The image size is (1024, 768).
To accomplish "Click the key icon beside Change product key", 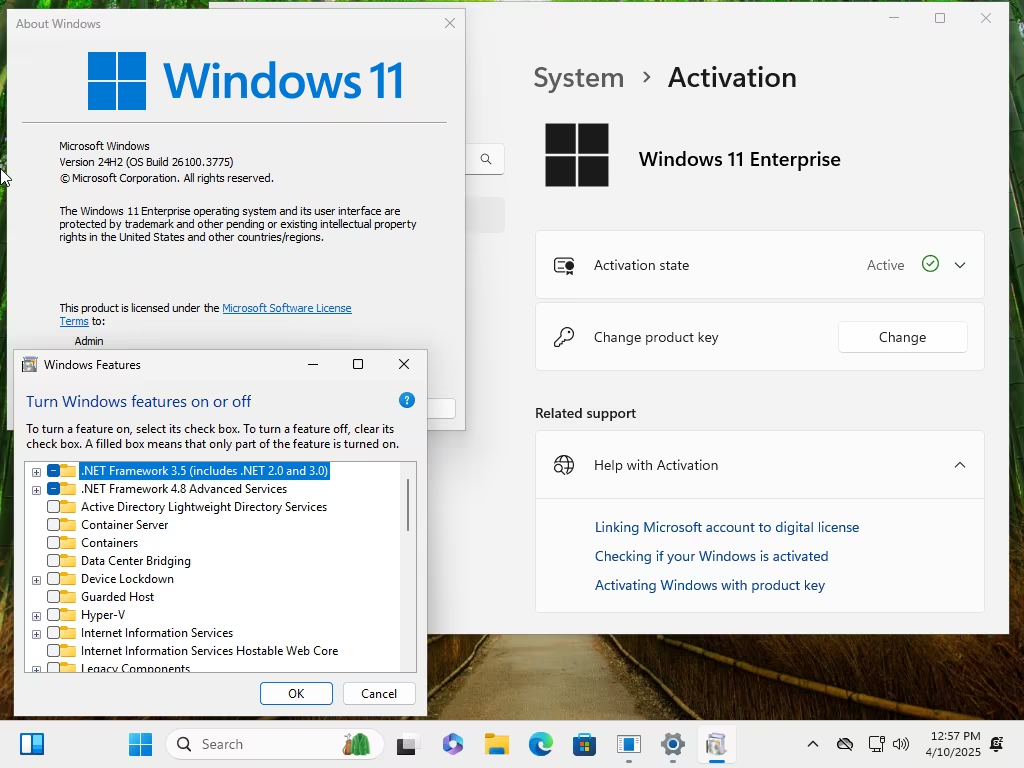I will 564,337.
